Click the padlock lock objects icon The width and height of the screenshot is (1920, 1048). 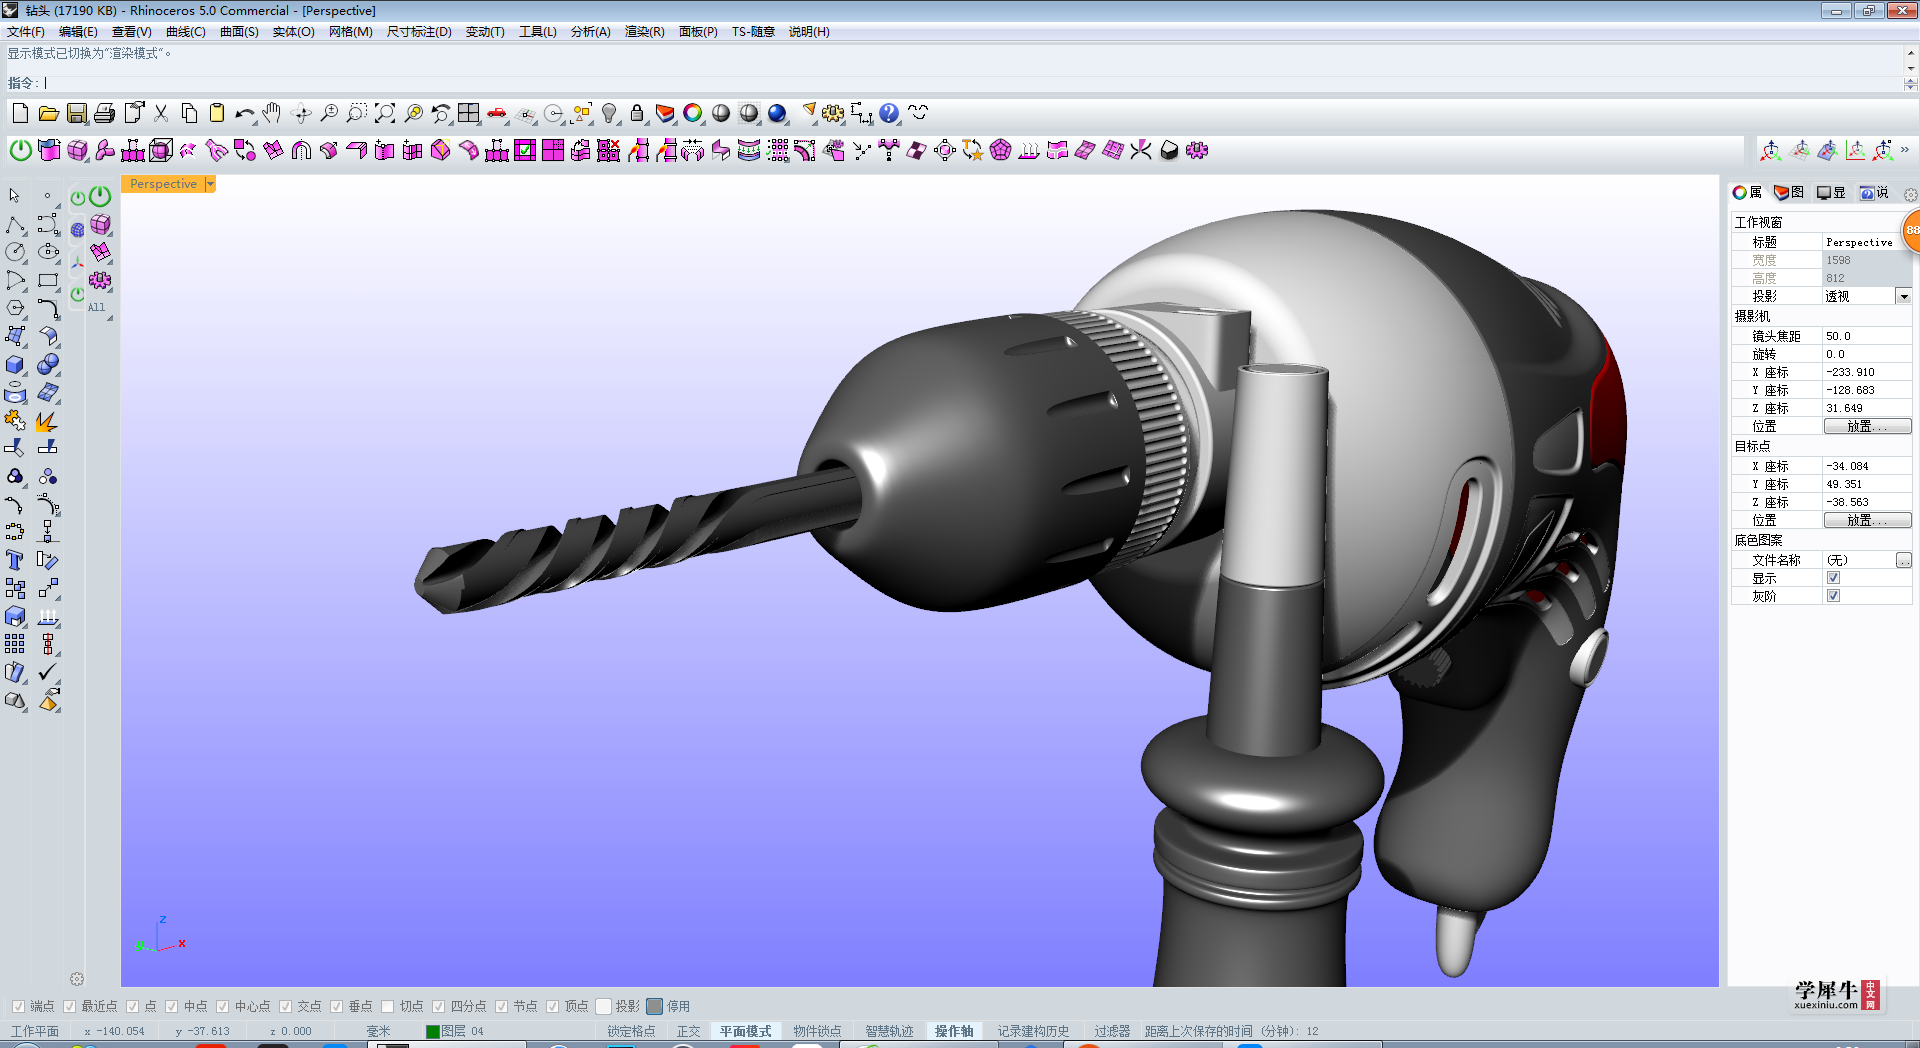pyautogui.click(x=637, y=113)
